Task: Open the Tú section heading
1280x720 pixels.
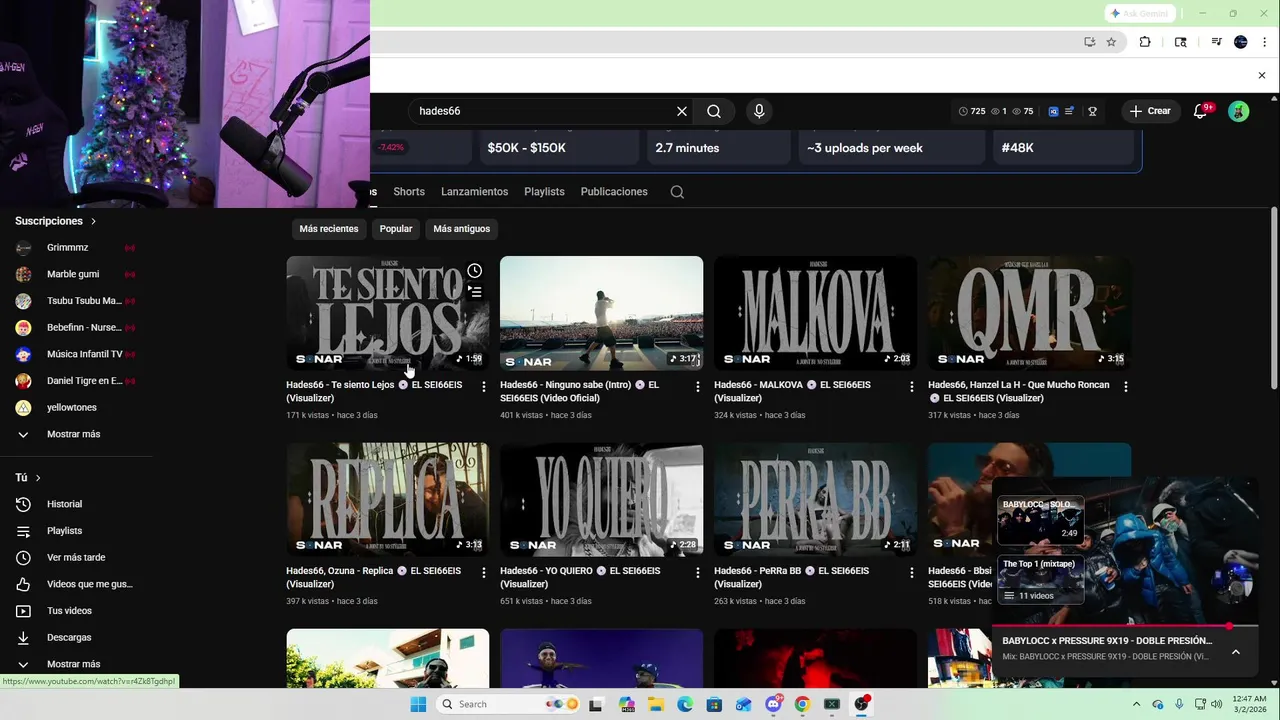Action: (x=28, y=478)
